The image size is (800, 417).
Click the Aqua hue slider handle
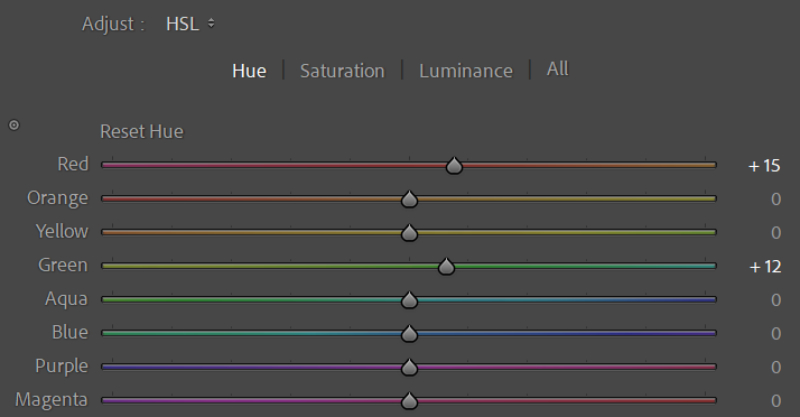click(408, 299)
